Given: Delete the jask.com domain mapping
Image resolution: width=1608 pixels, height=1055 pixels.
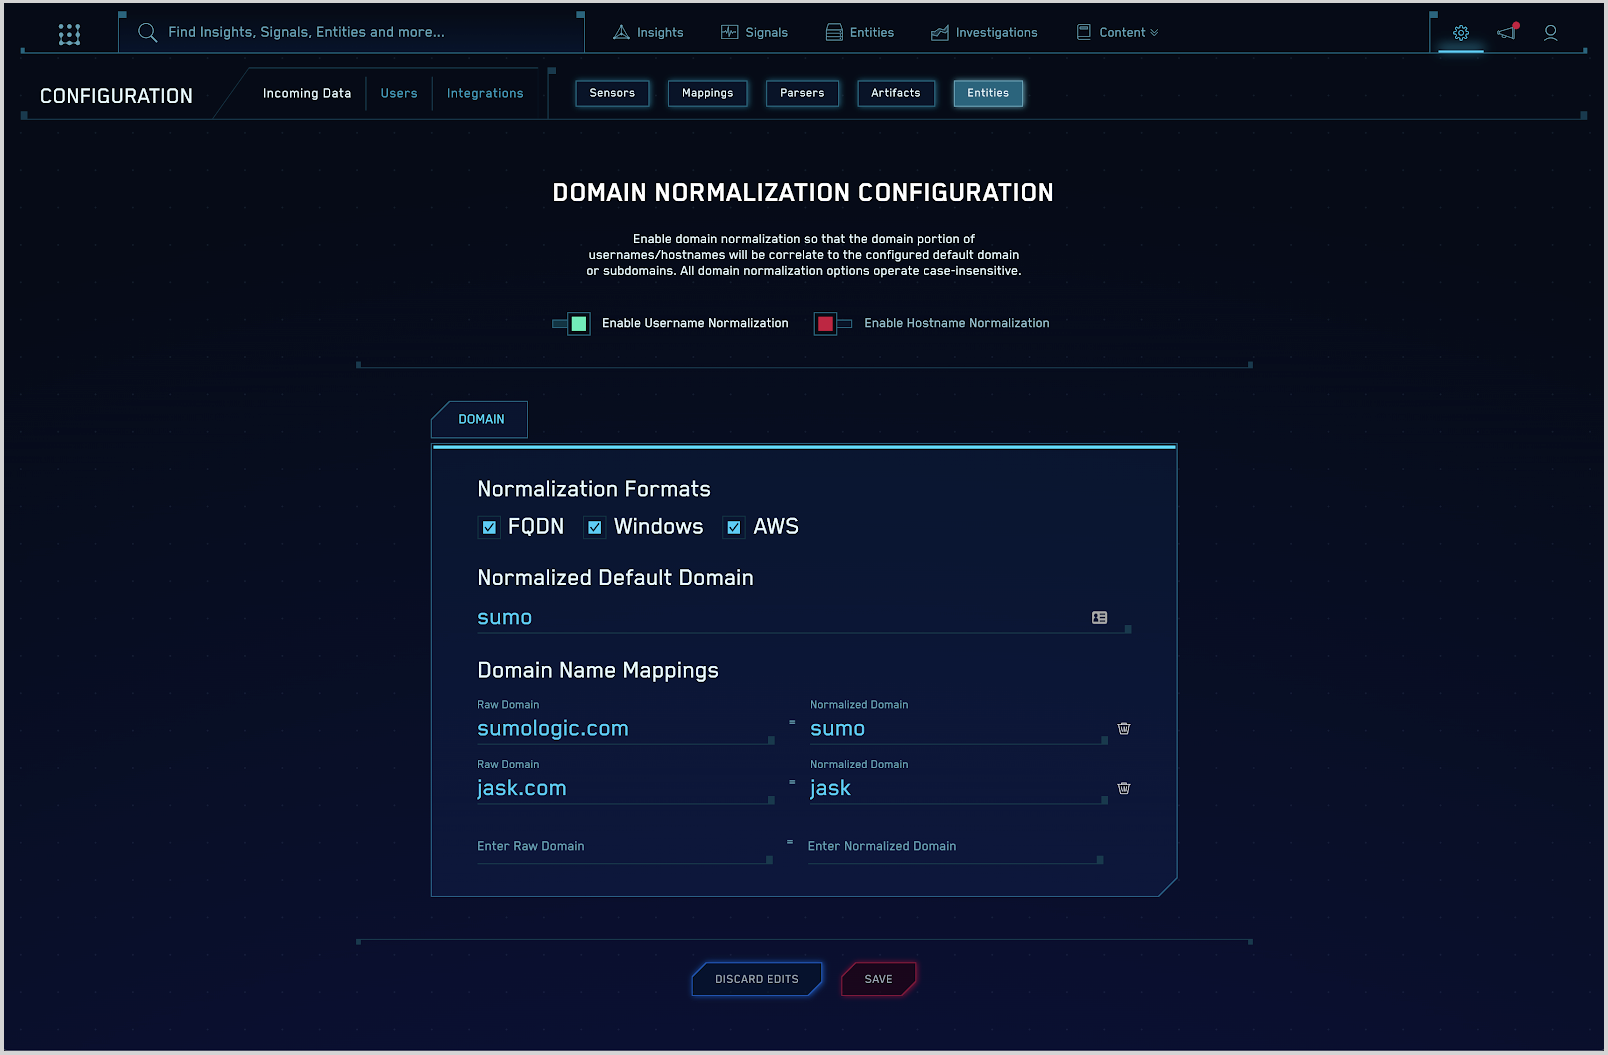Looking at the screenshot, I should [x=1123, y=788].
